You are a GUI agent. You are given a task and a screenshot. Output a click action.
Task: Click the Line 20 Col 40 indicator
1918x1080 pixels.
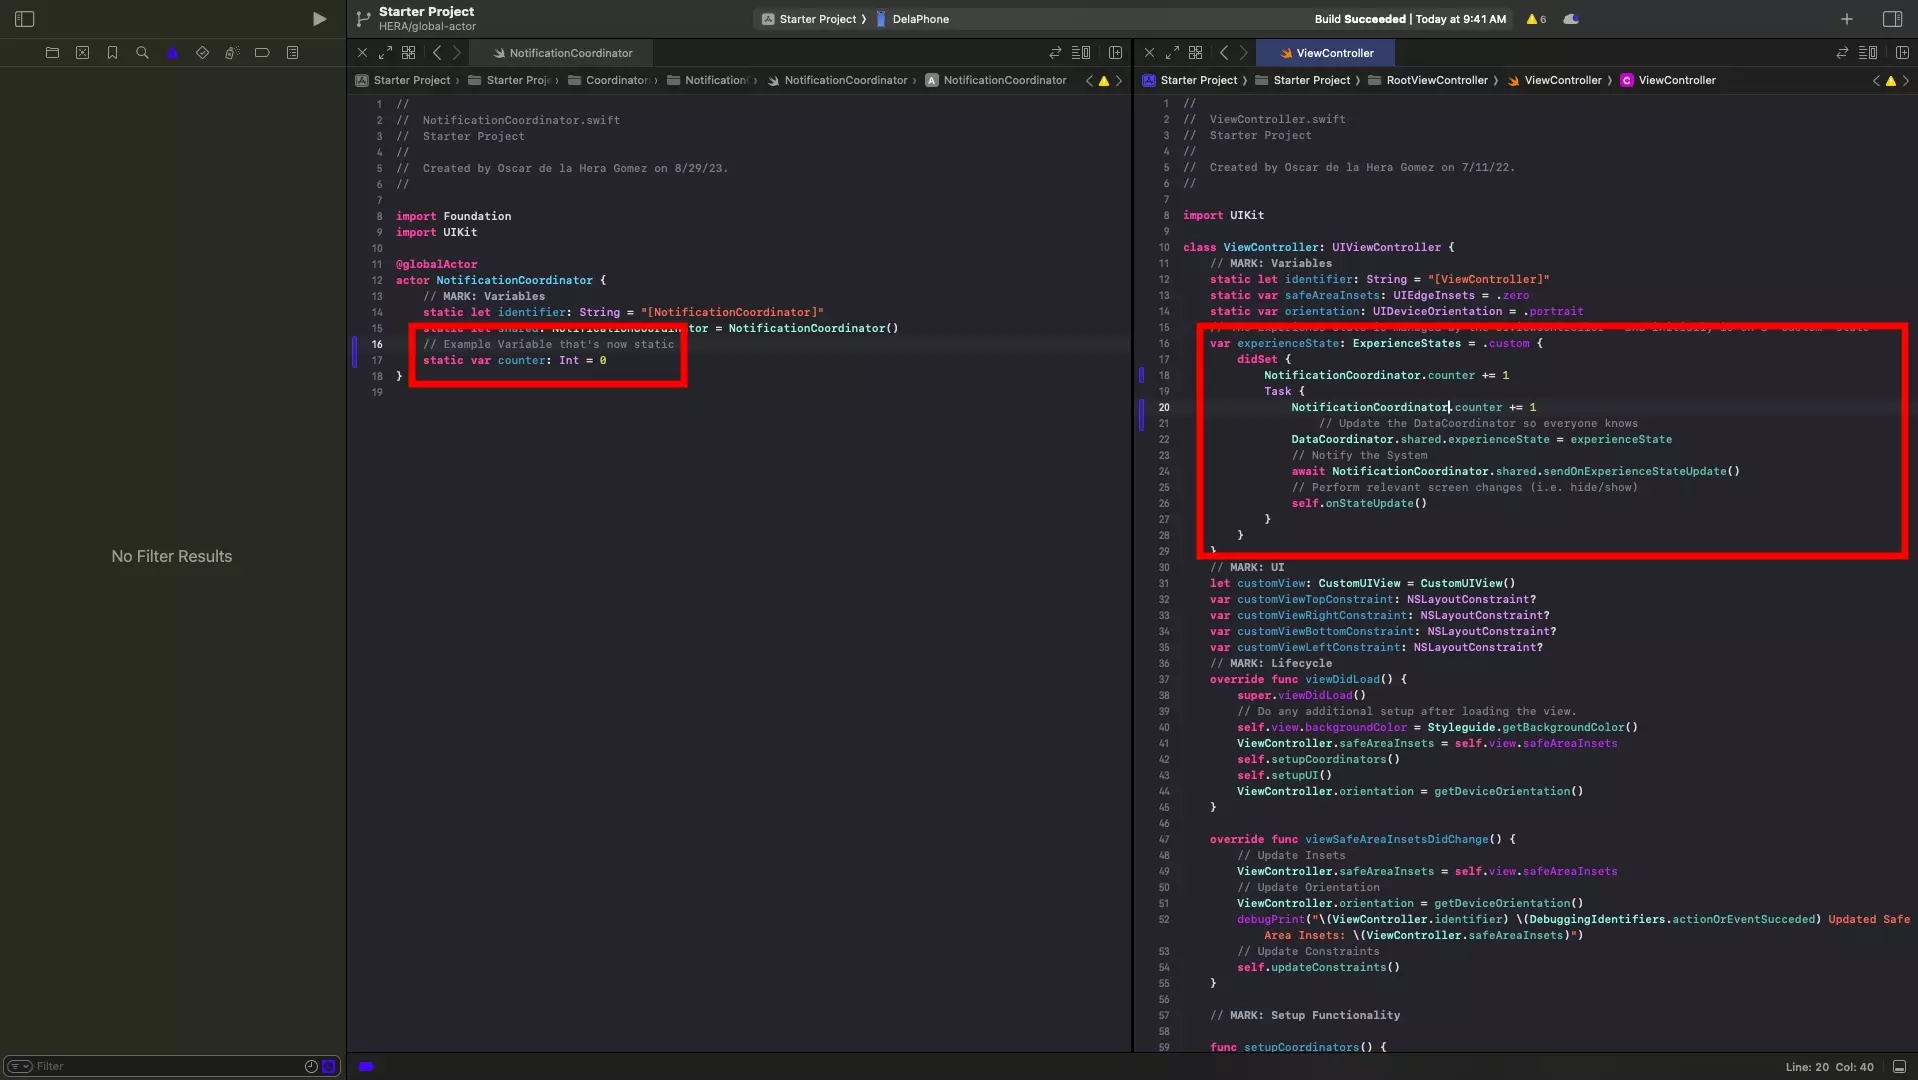1830,1067
